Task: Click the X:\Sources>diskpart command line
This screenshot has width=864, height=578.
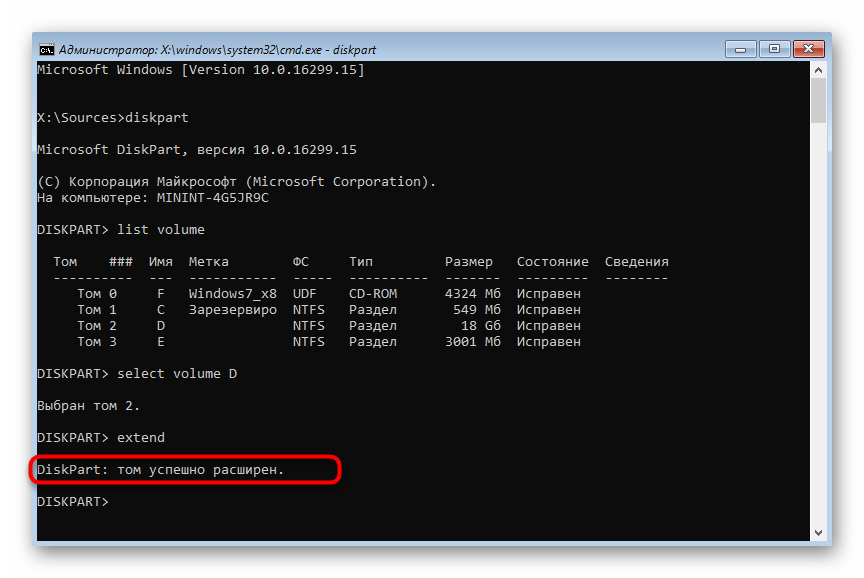Action: tap(112, 118)
